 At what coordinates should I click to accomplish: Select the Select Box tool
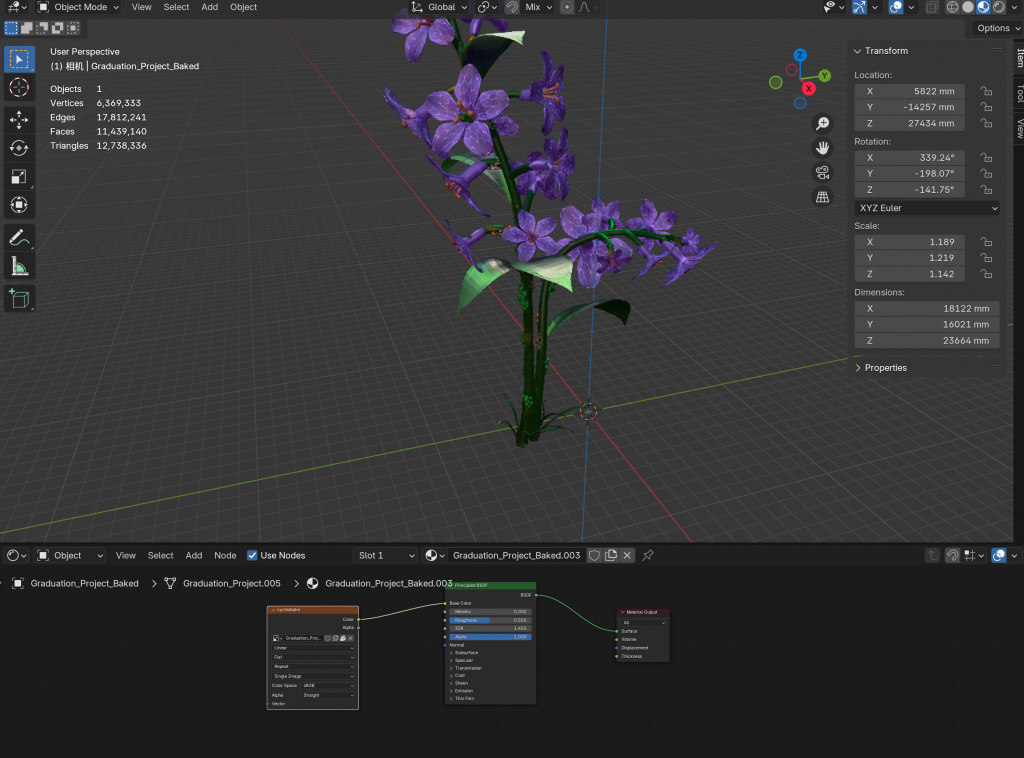point(19,59)
